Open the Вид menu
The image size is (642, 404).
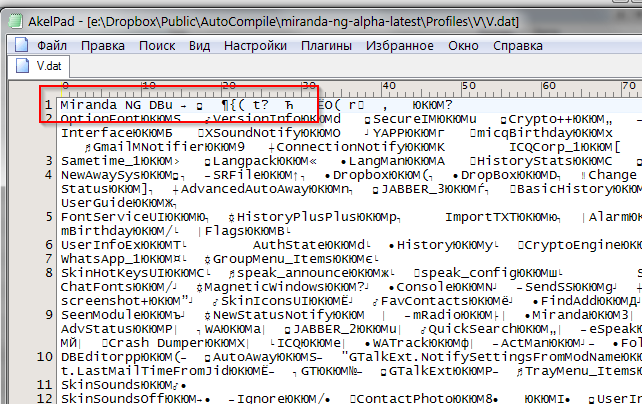pos(199,45)
